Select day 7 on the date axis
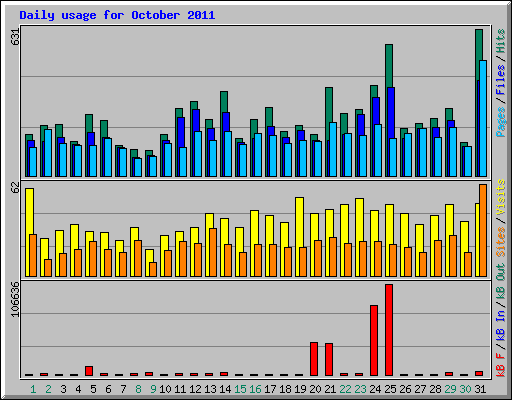Screen dimensions: 512x400 (x=123, y=389)
